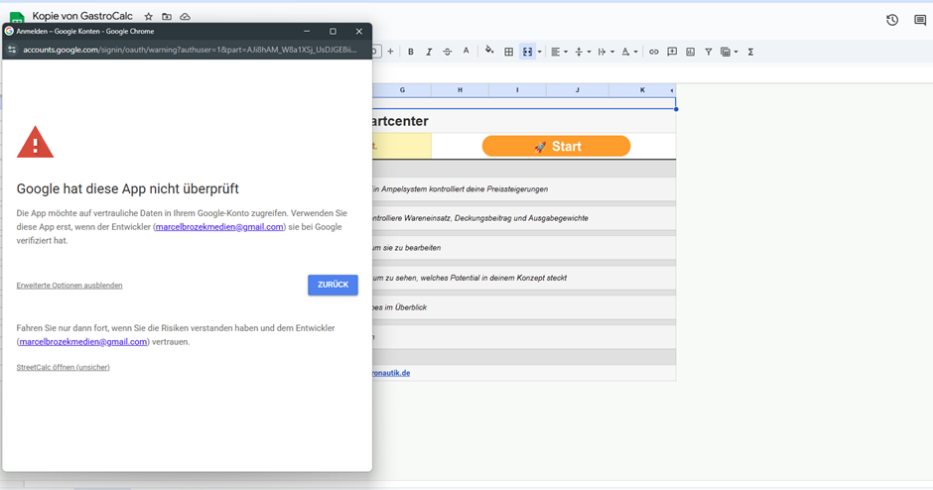Click the first marcelbrozekmedien@gmail.com link
The width and height of the screenshot is (933, 490).
point(219,227)
